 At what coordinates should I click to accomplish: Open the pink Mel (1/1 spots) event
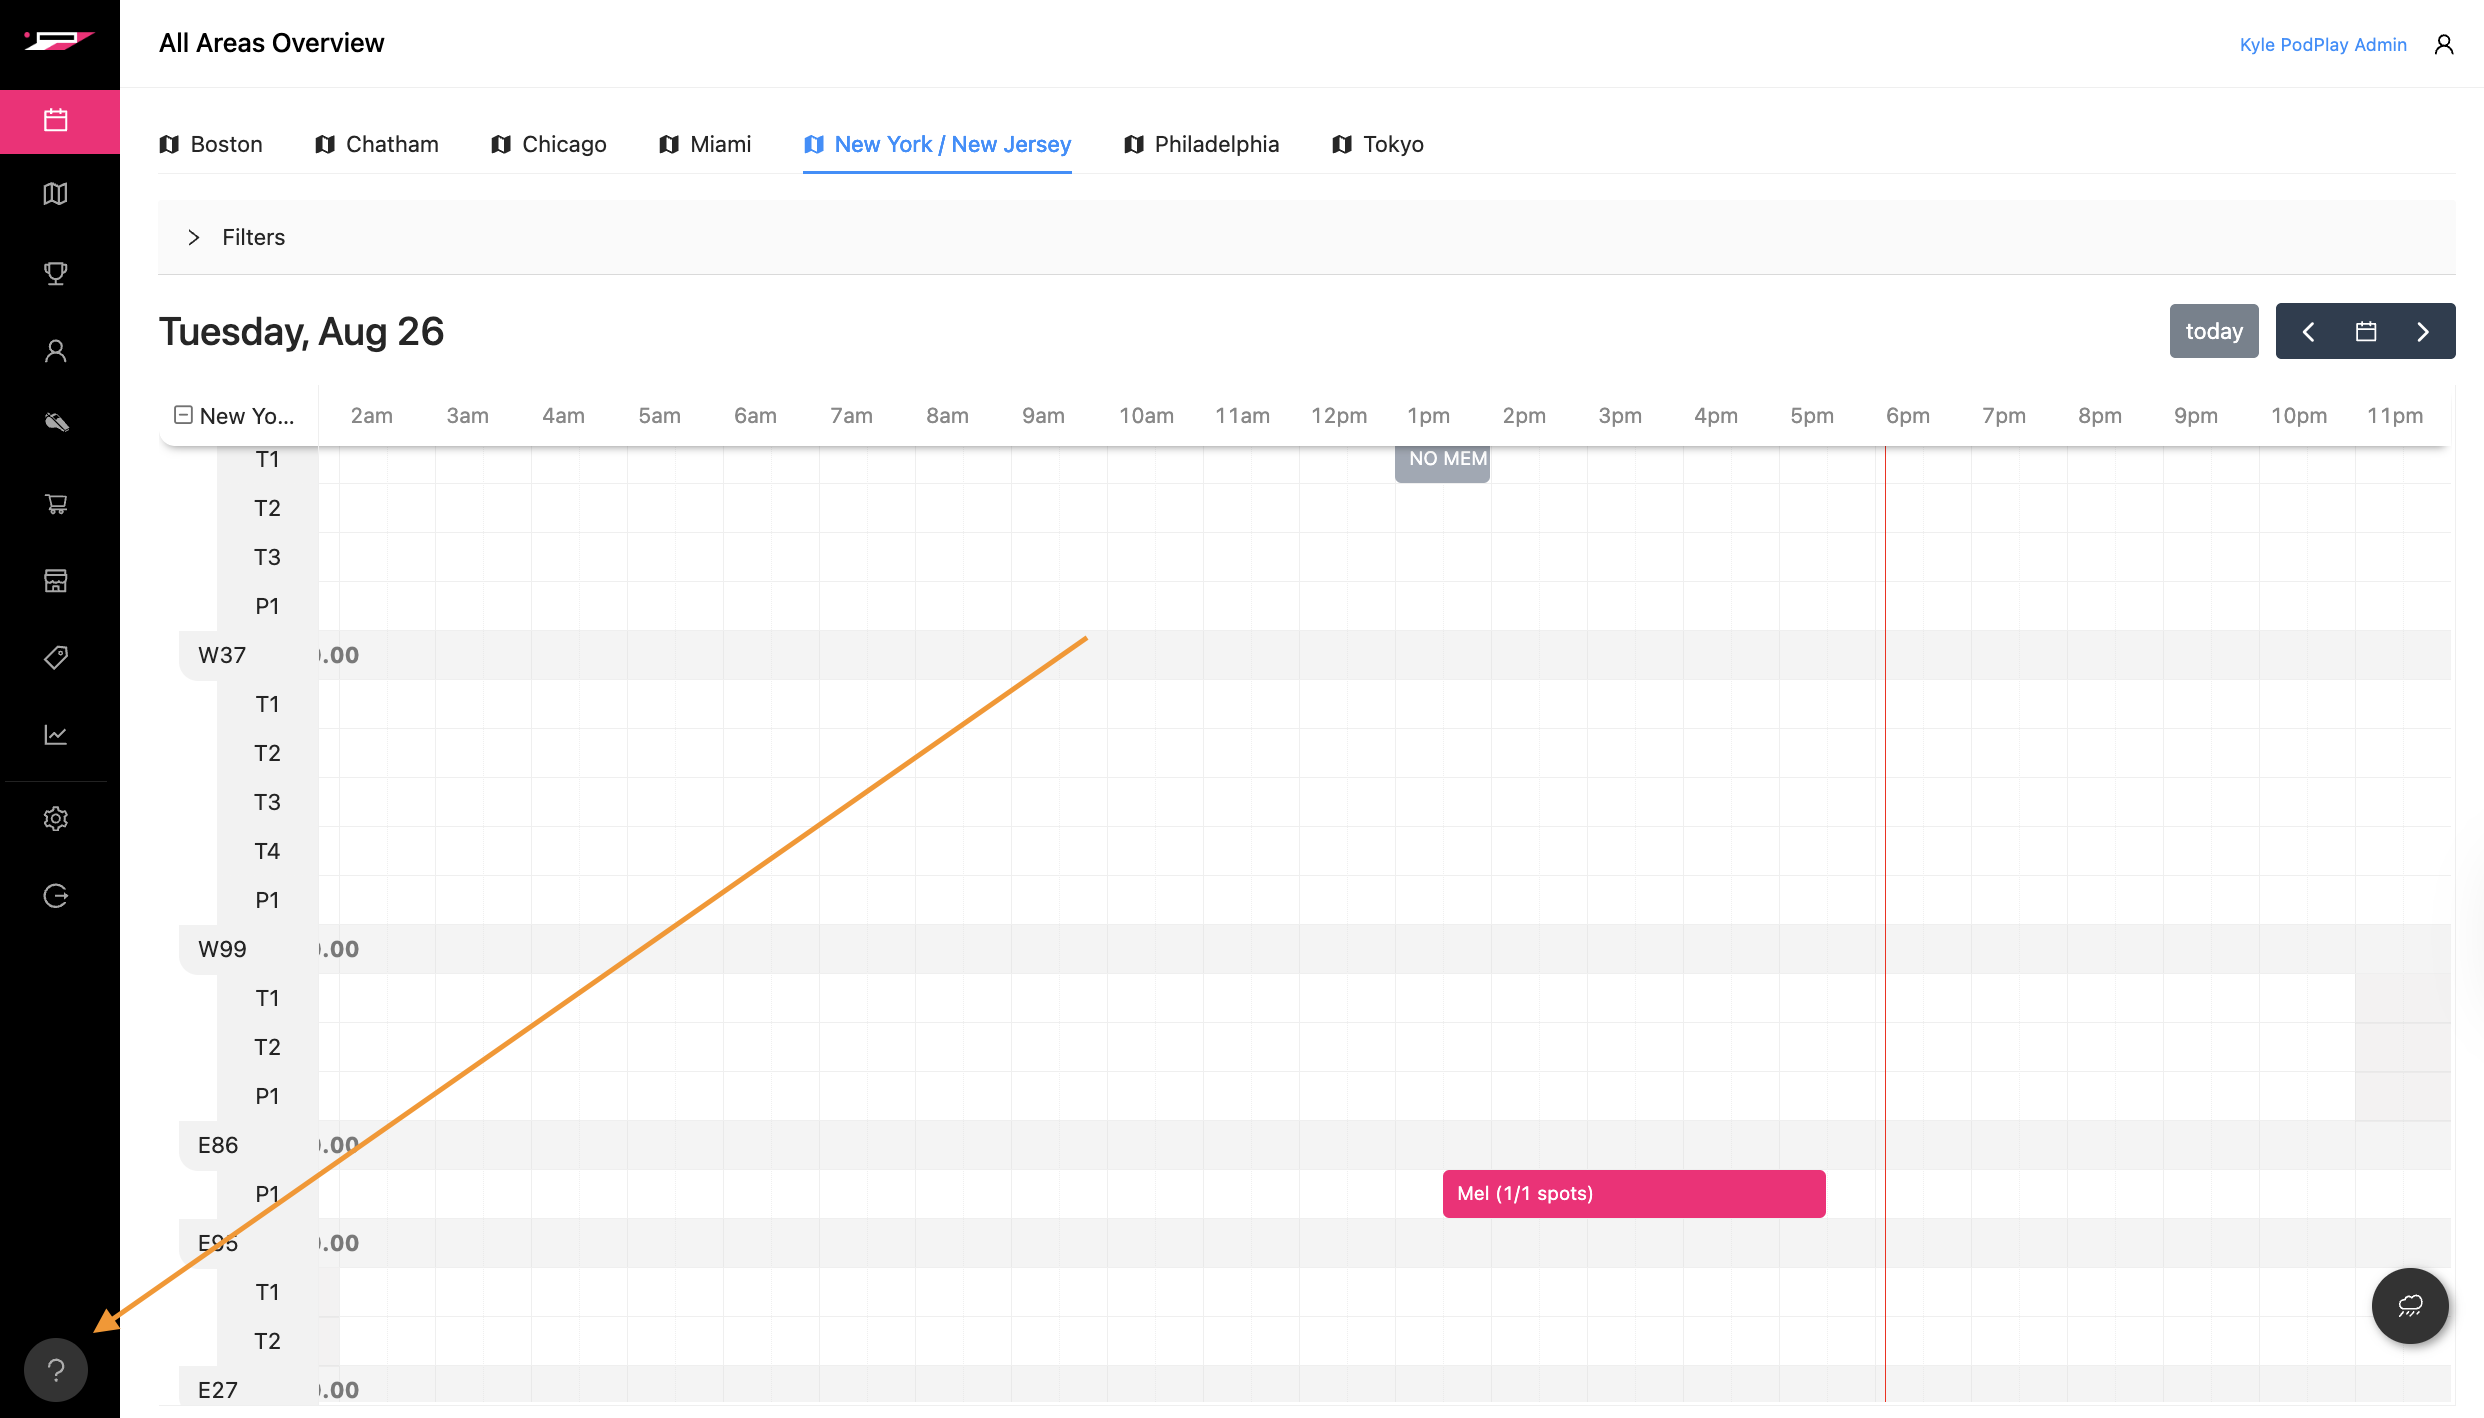click(1633, 1194)
